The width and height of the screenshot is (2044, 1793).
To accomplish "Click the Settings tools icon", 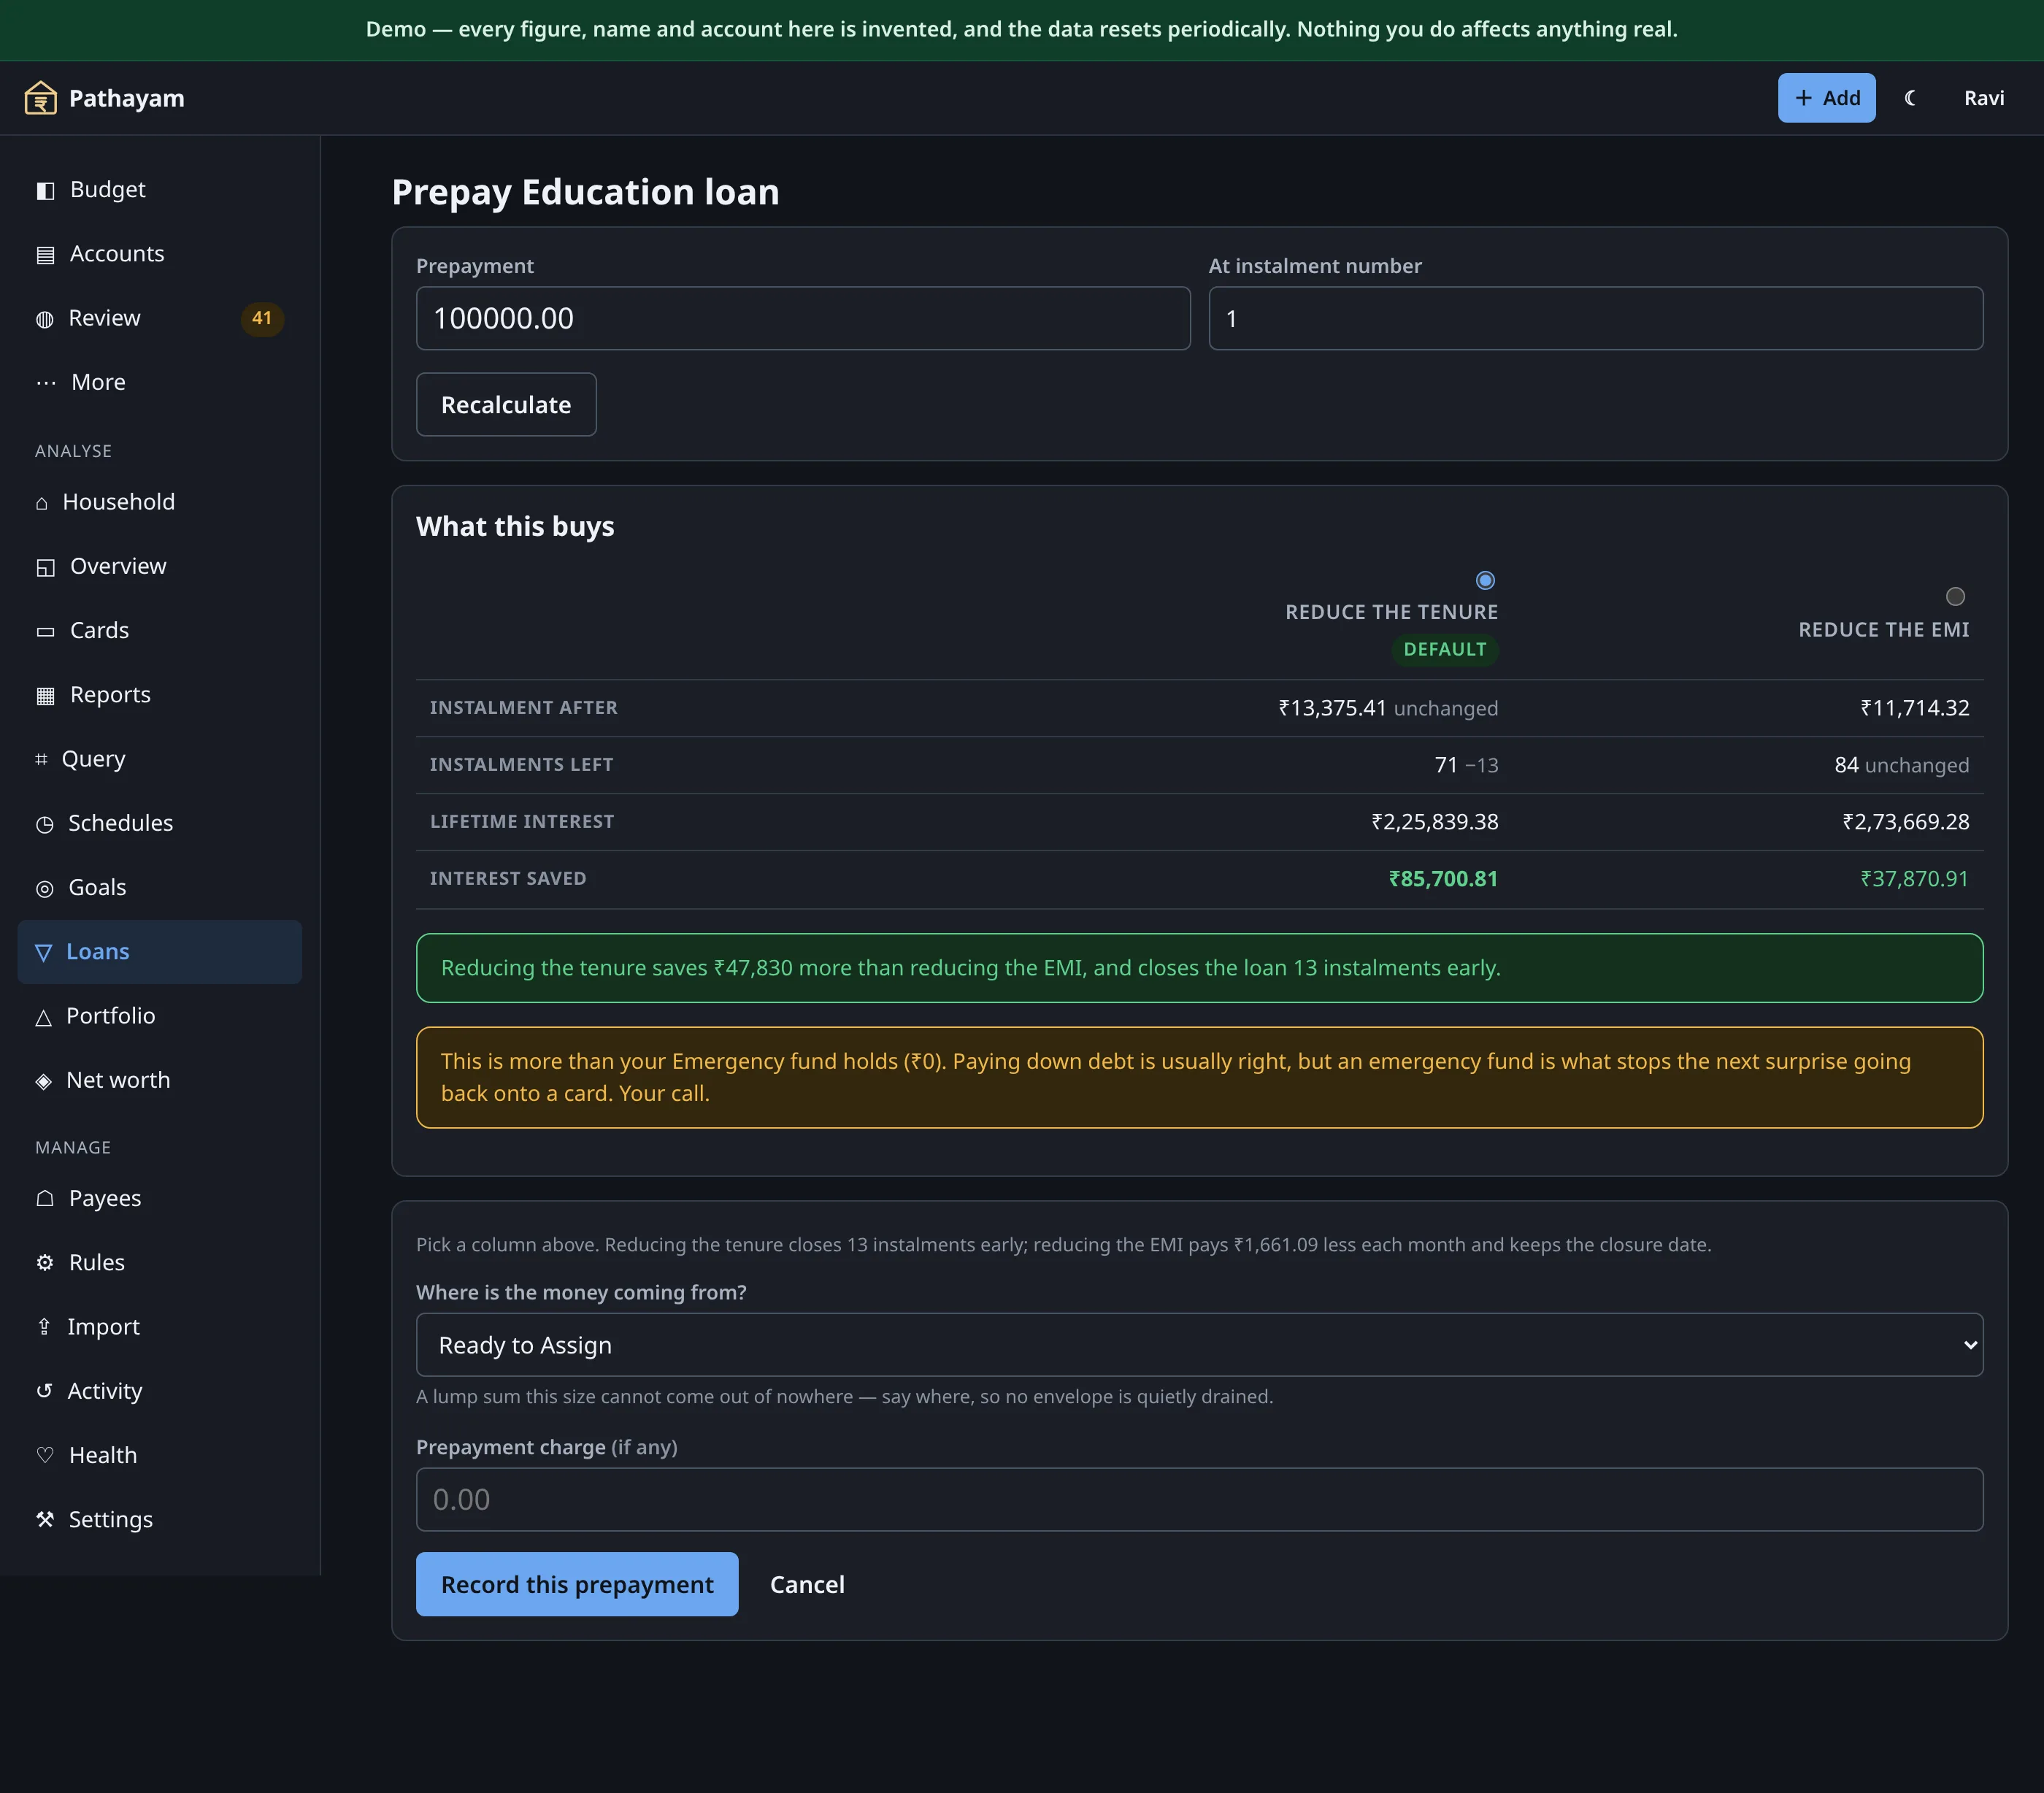I will (x=45, y=1519).
